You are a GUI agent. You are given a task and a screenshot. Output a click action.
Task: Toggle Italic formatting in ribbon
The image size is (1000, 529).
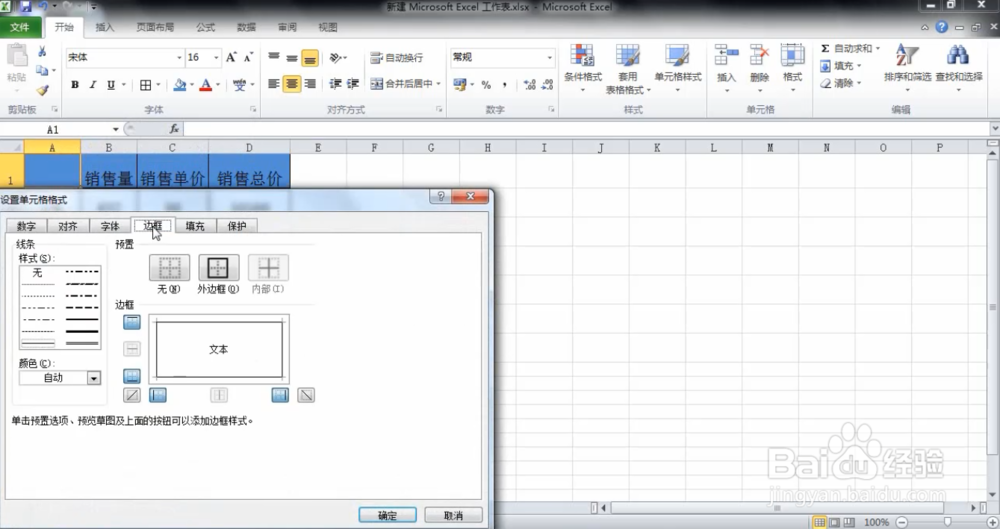point(92,85)
